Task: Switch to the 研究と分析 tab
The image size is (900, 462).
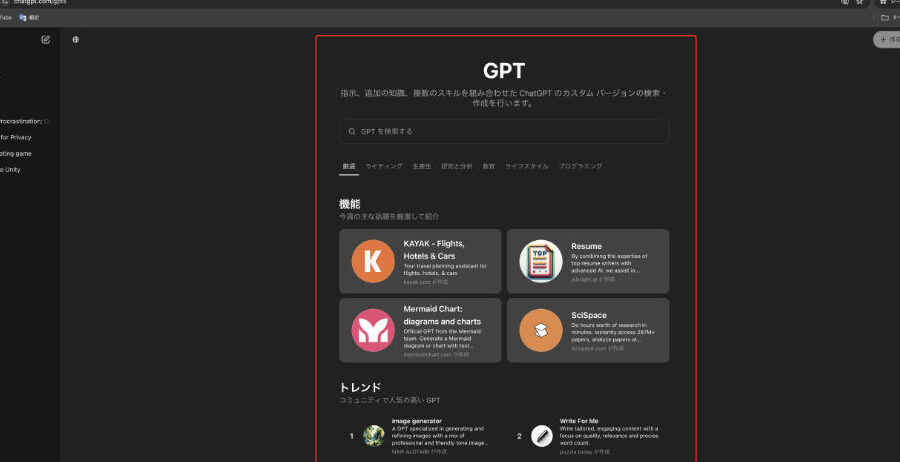Action: coord(457,166)
